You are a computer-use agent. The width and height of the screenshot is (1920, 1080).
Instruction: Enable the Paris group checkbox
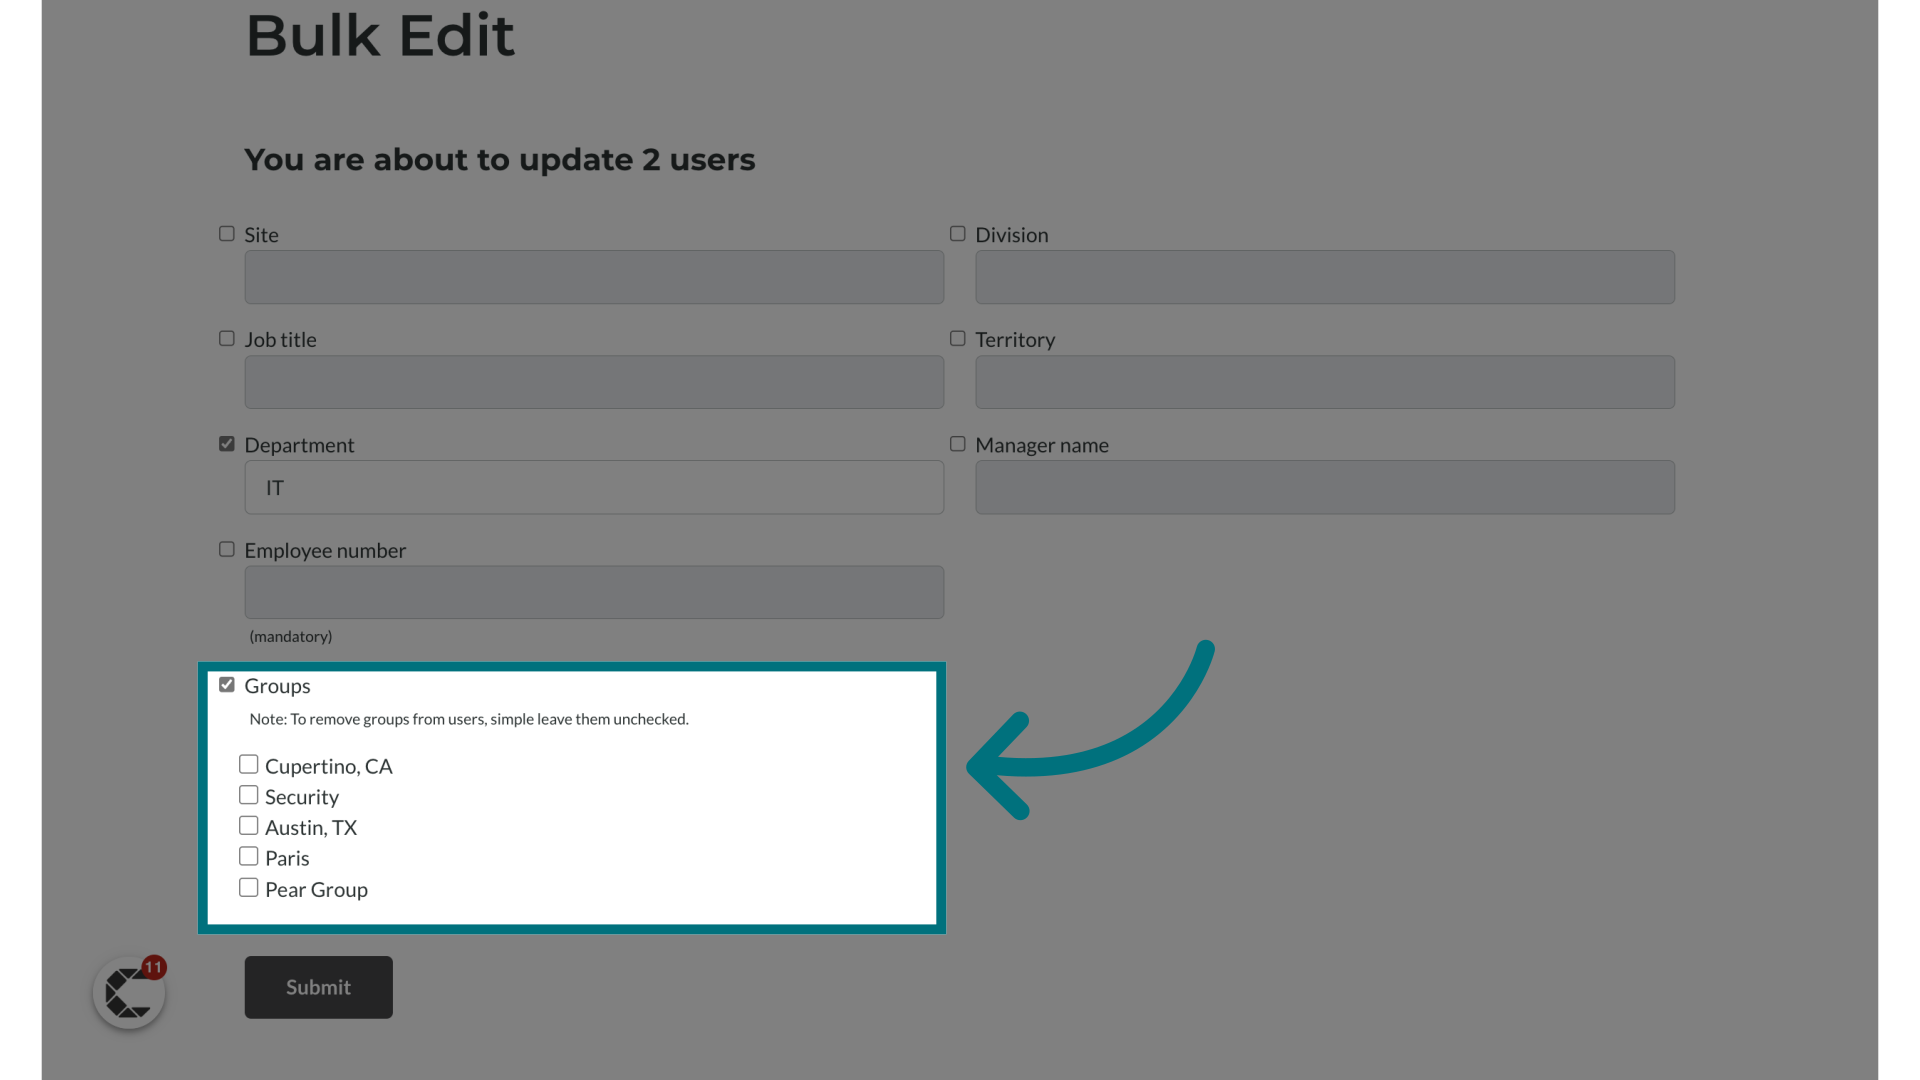tap(249, 856)
